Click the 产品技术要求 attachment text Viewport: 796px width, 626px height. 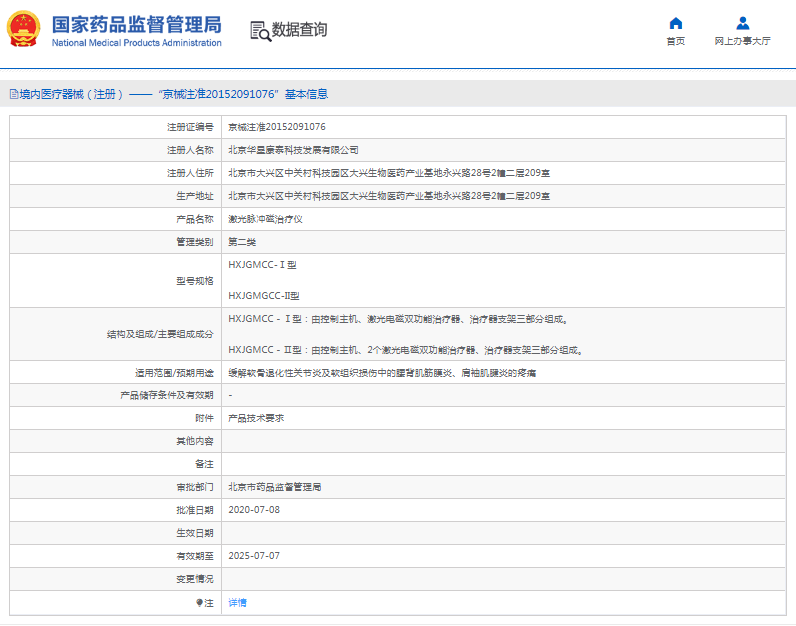pyautogui.click(x=255, y=418)
